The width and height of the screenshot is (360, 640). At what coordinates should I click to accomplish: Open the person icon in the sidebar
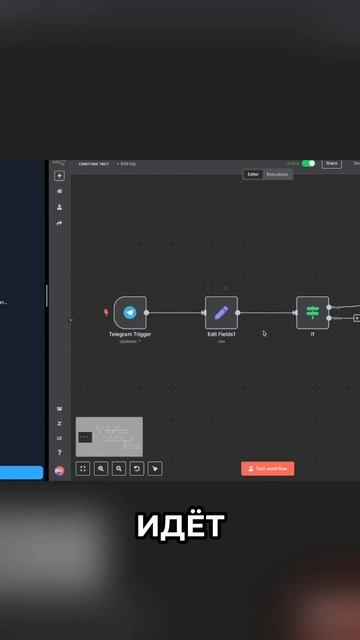click(x=60, y=207)
